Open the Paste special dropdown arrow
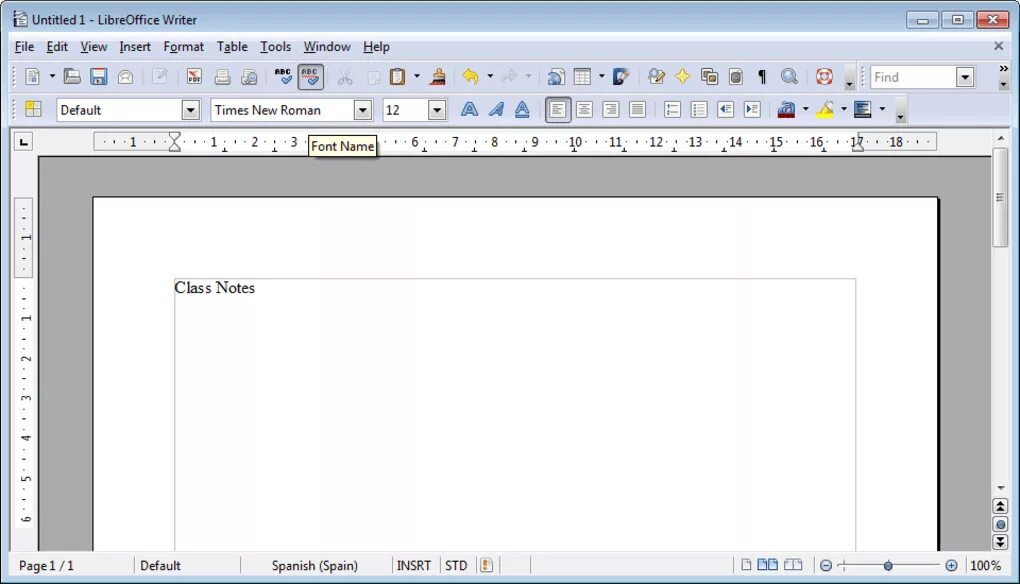 click(x=417, y=77)
